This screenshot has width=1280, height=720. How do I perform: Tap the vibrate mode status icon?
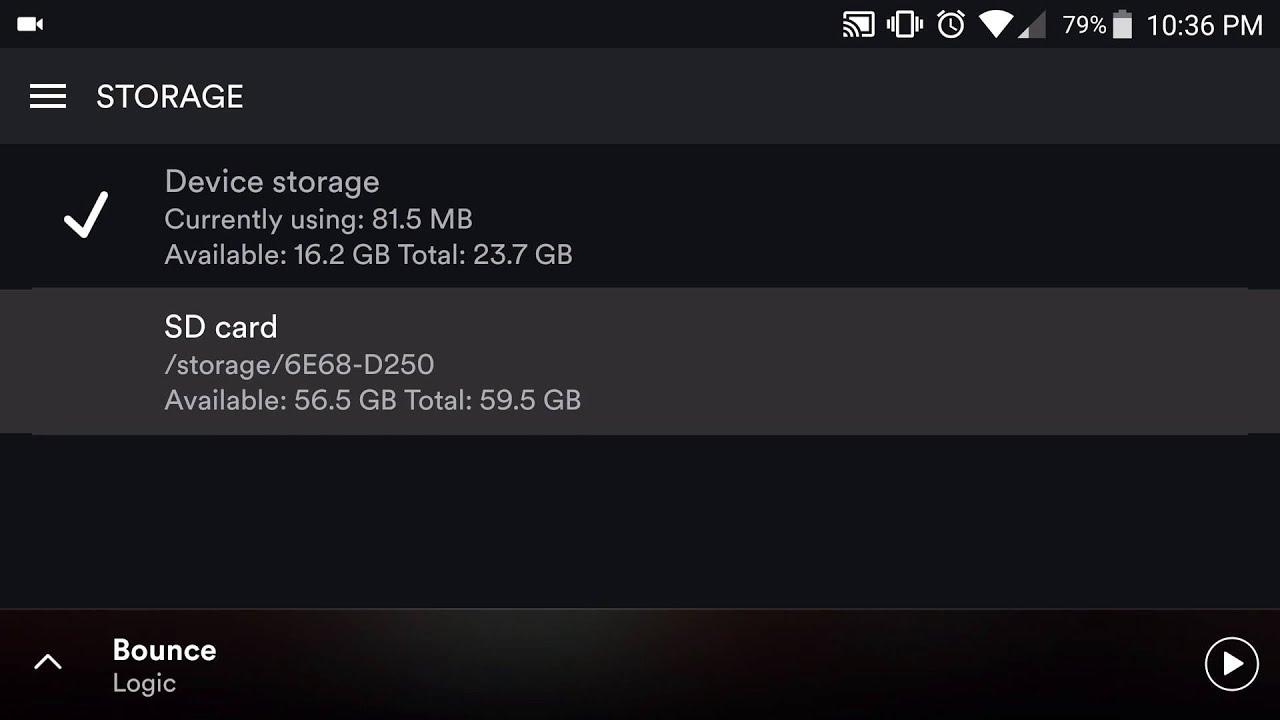[x=905, y=25]
